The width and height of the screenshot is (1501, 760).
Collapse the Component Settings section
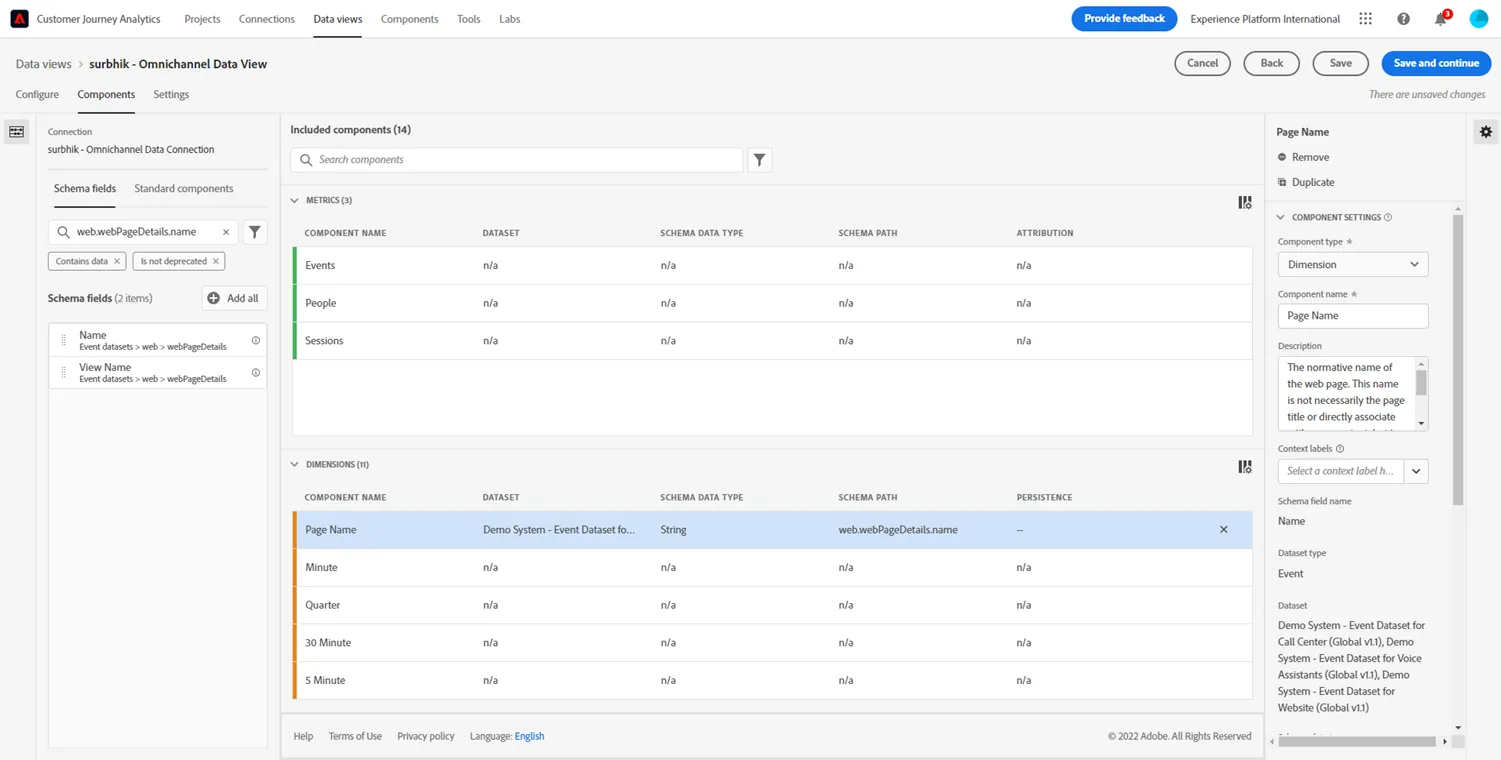pyautogui.click(x=1281, y=217)
